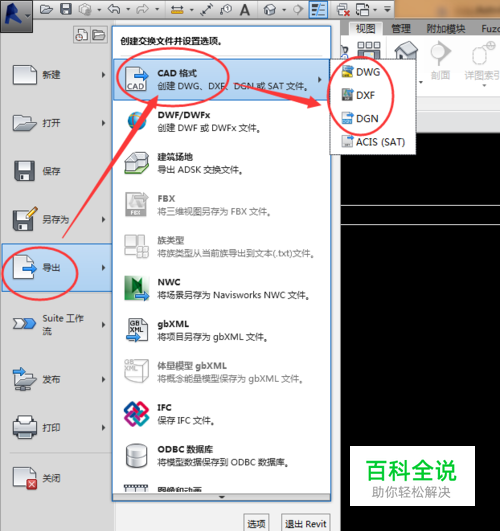Show the Recent Documents list icon
This screenshot has height=531, width=500.
pos(82,35)
